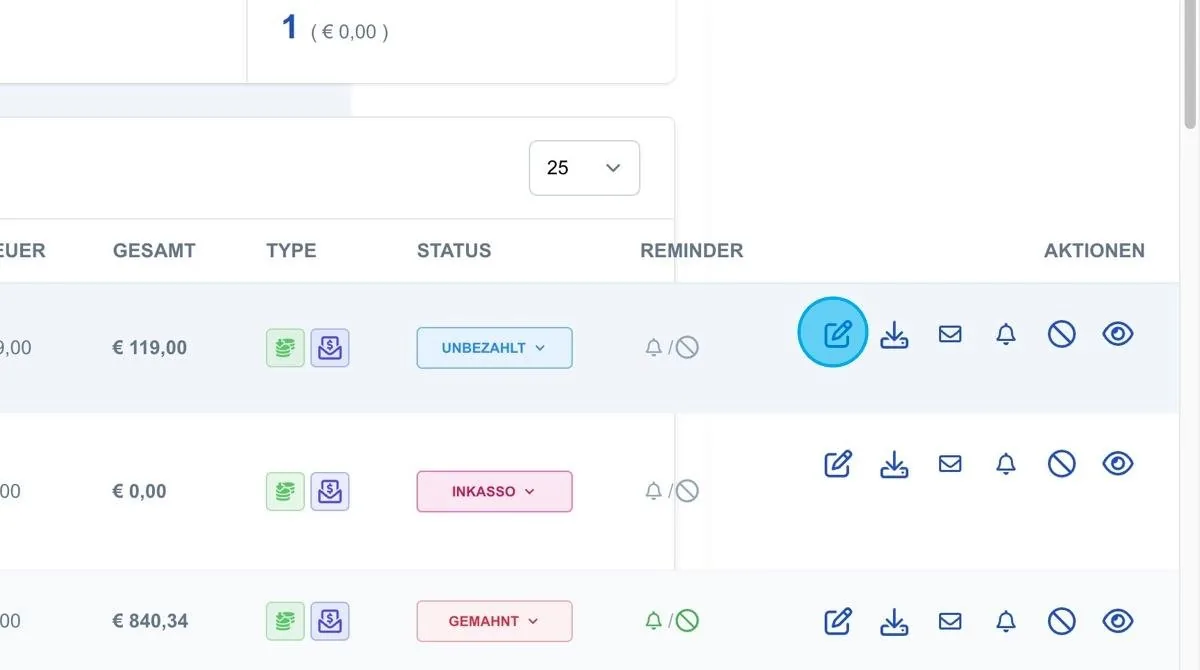The width and height of the screenshot is (1200, 670).
Task: Click purple payment type icon in the Gemahnt row
Action: [330, 621]
